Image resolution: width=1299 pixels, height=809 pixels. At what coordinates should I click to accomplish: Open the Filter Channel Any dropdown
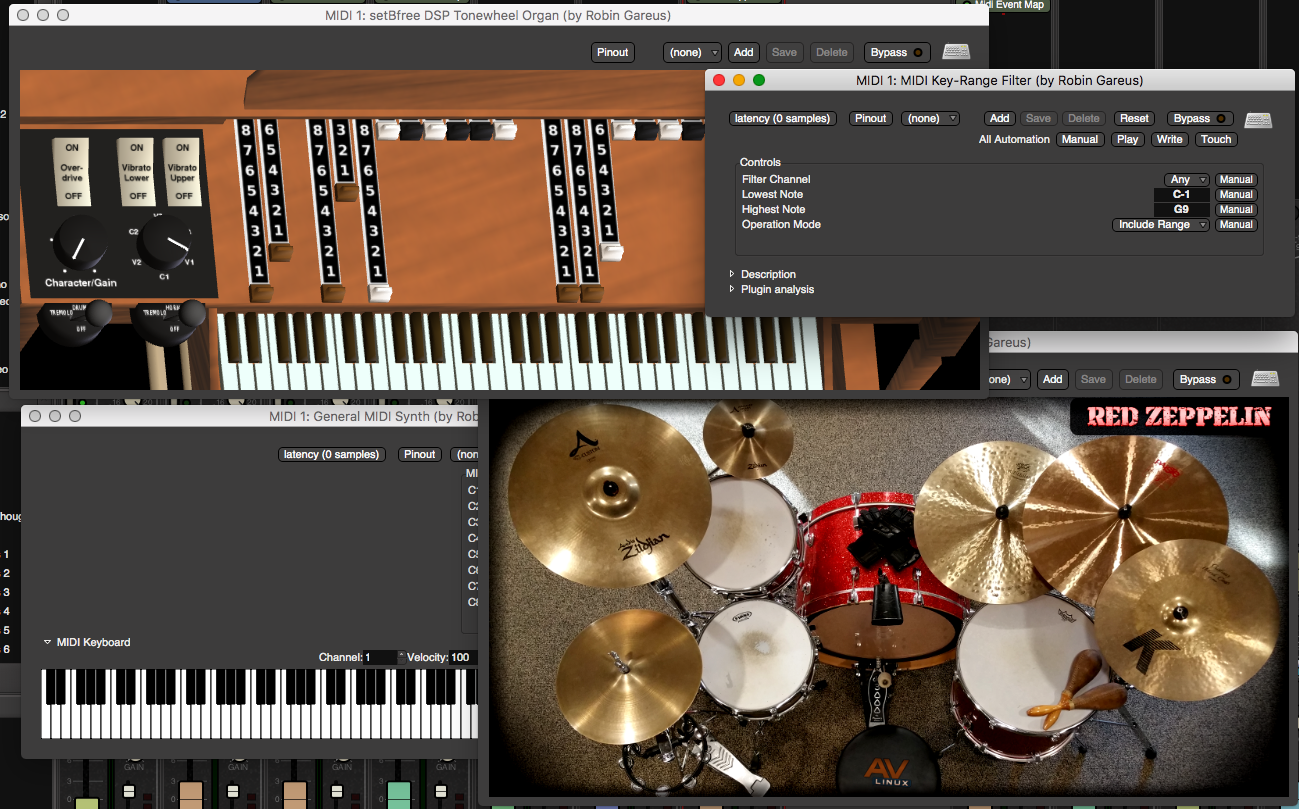tap(1184, 179)
